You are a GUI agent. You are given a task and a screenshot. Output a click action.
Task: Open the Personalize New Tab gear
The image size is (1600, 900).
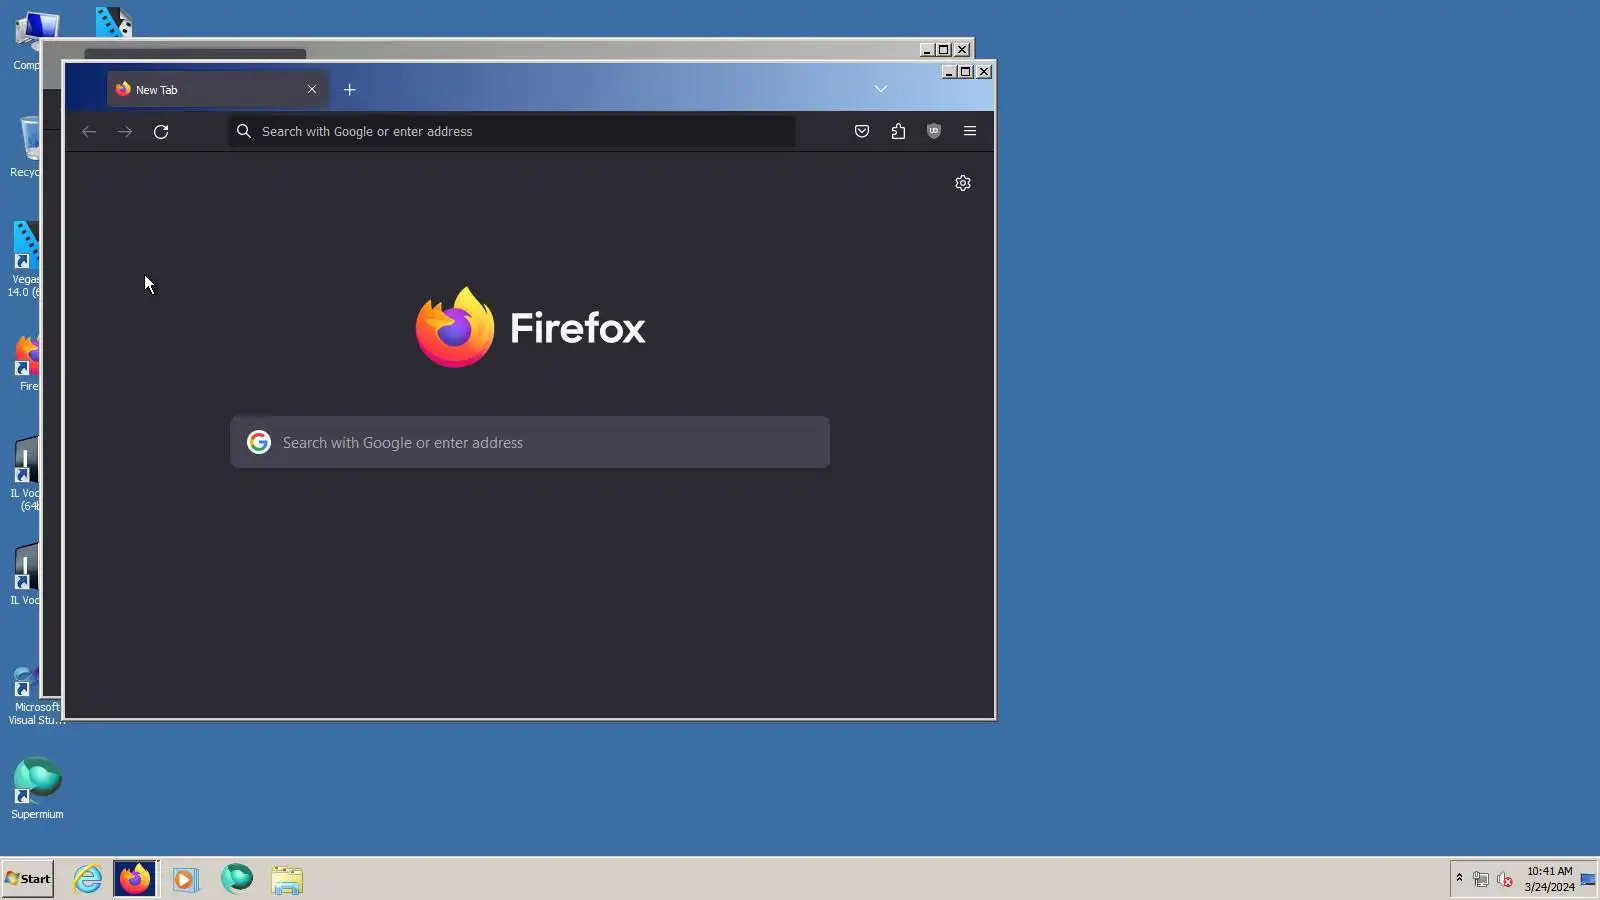(963, 183)
